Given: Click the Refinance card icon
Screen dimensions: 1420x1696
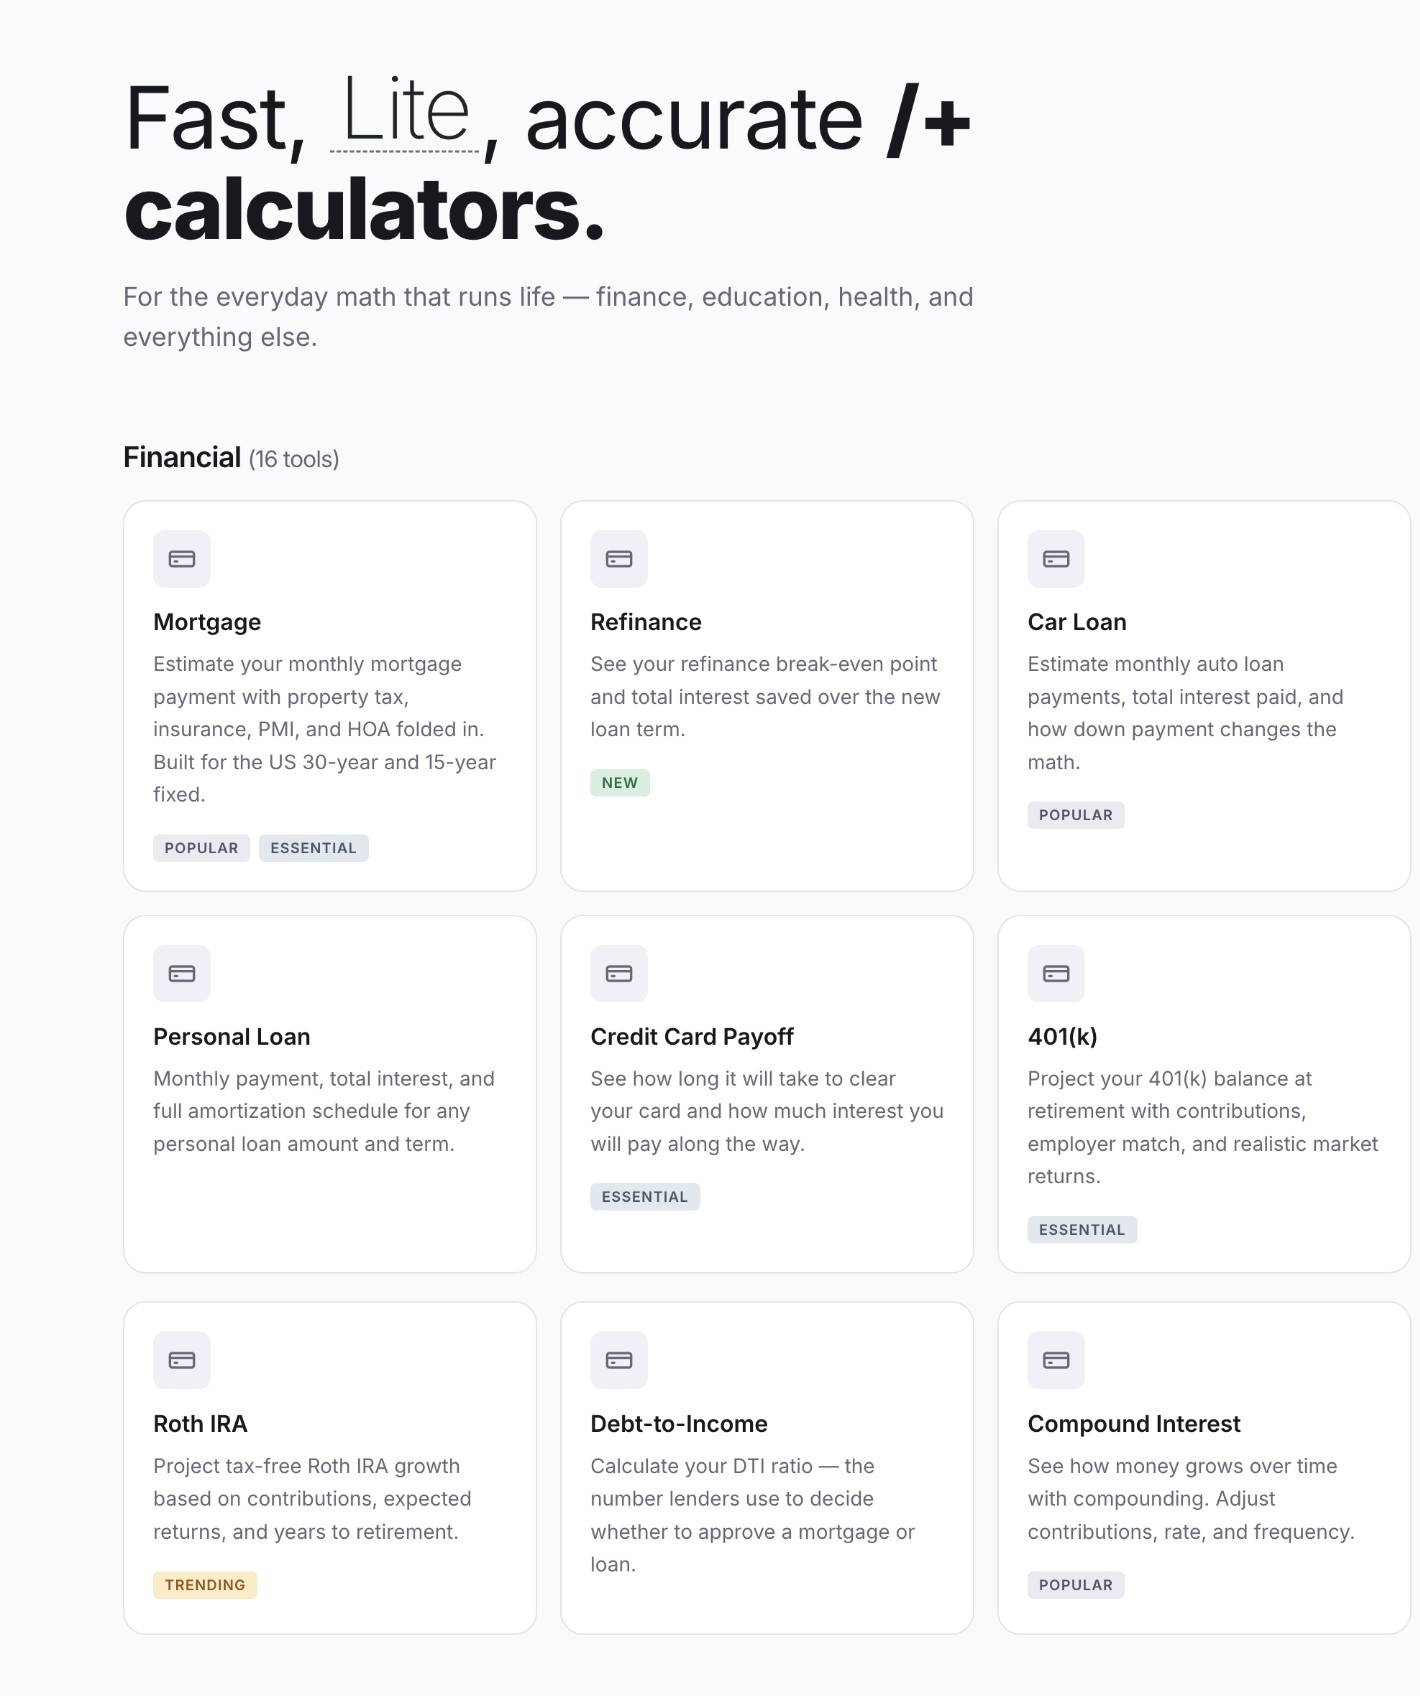Looking at the screenshot, I should tap(619, 559).
